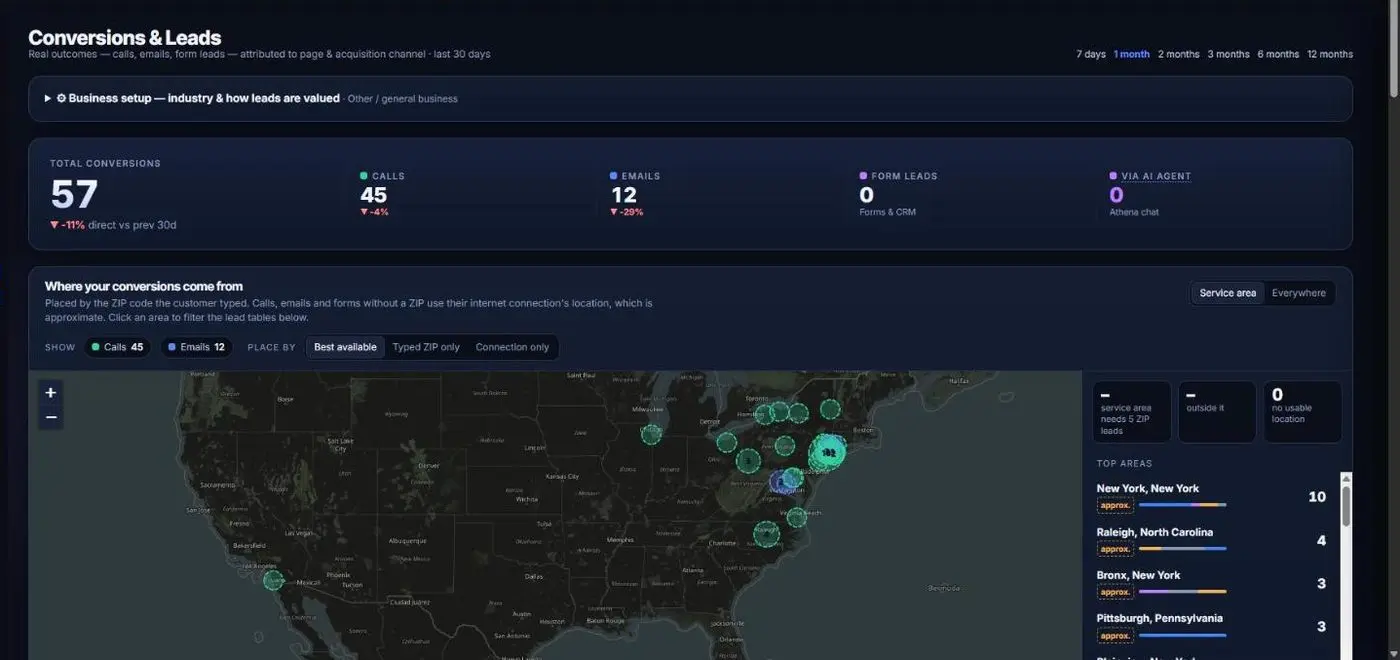Click the Emails count 12 stat
Screen dimensions: 1400x660
[x=624, y=195]
